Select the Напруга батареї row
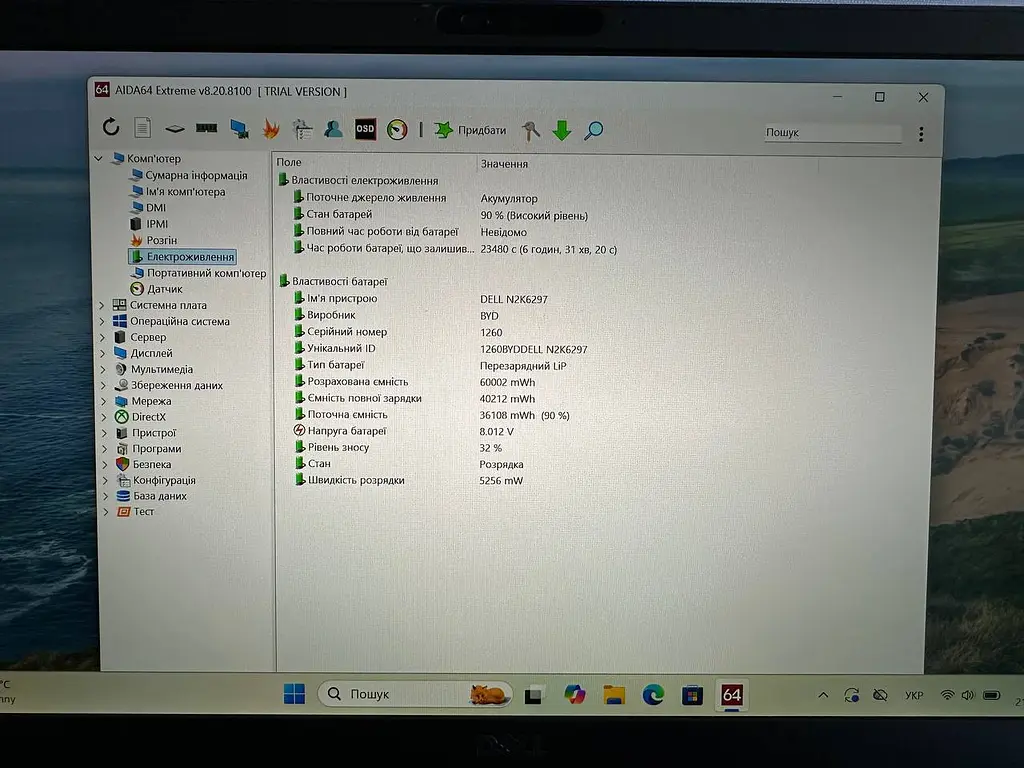 pyautogui.click(x=404, y=431)
